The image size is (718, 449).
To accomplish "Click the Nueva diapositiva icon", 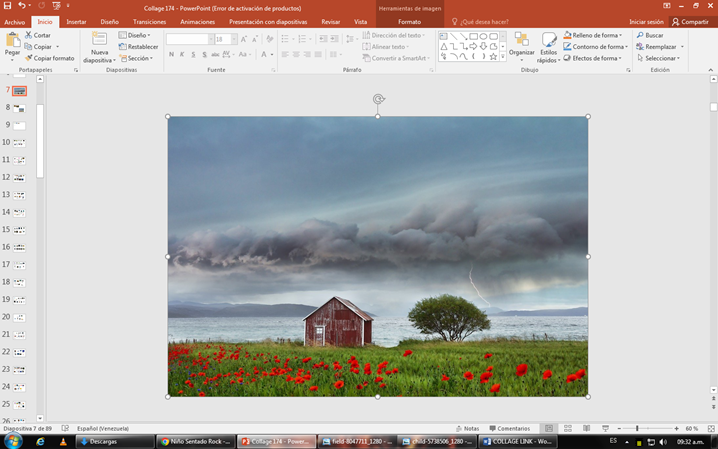I will [99, 39].
